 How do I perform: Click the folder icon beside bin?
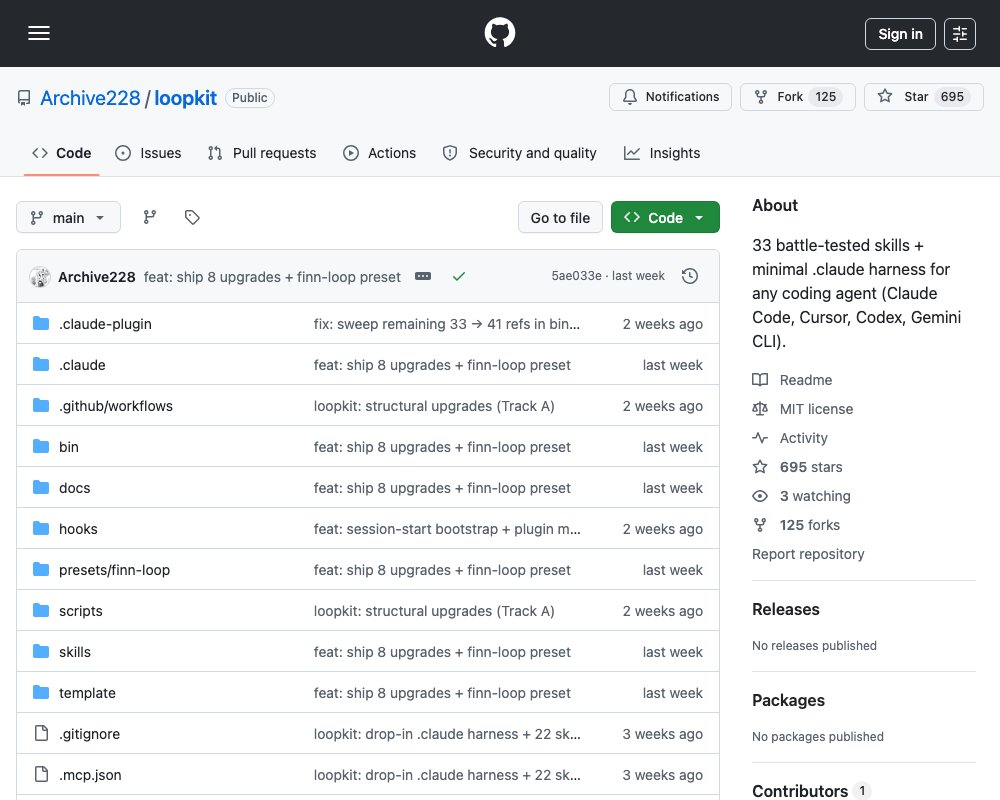[x=41, y=447]
